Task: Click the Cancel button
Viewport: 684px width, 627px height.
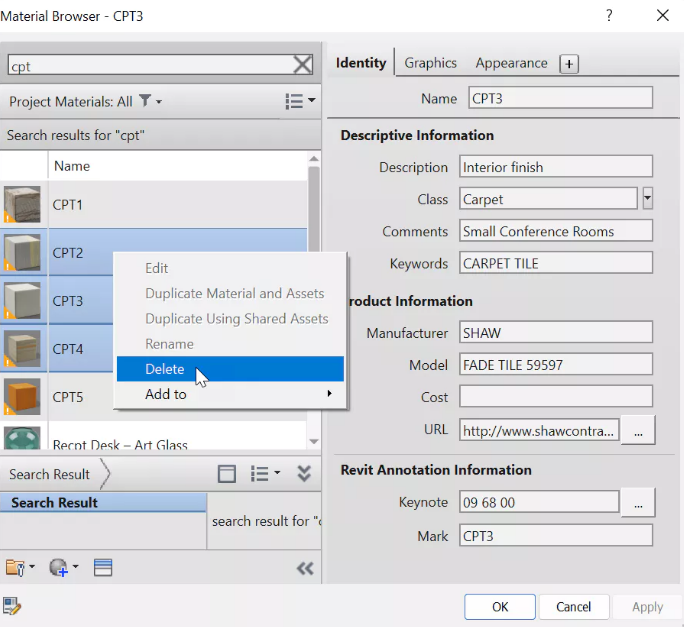Action: pos(574,606)
